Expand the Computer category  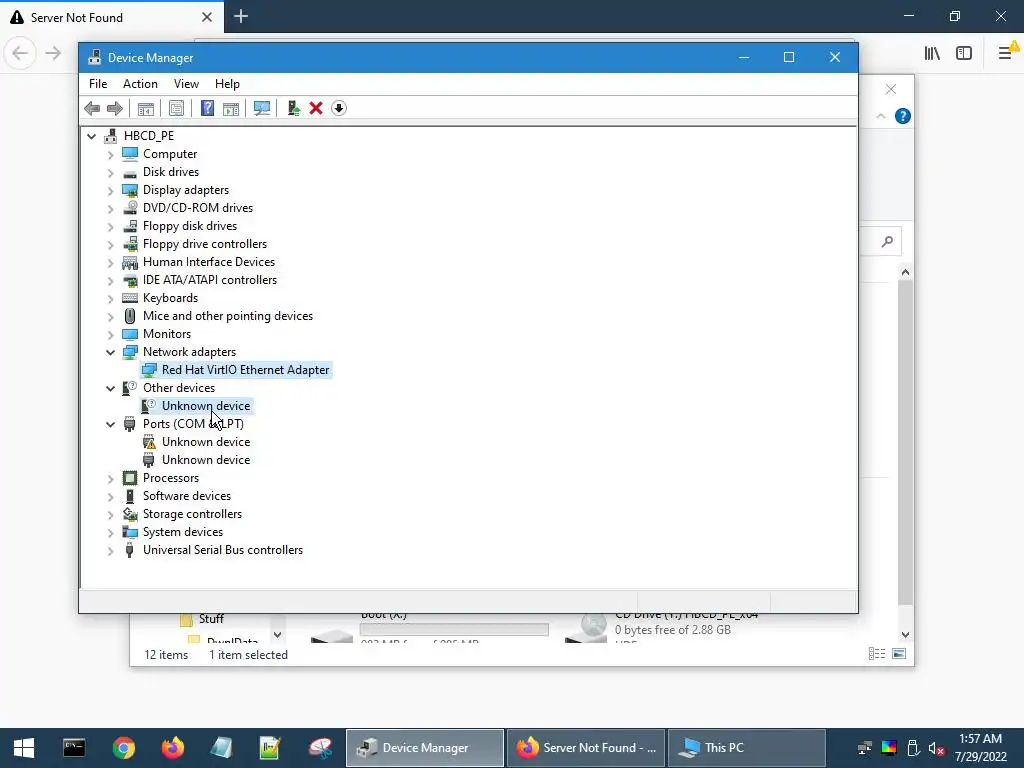click(x=110, y=155)
